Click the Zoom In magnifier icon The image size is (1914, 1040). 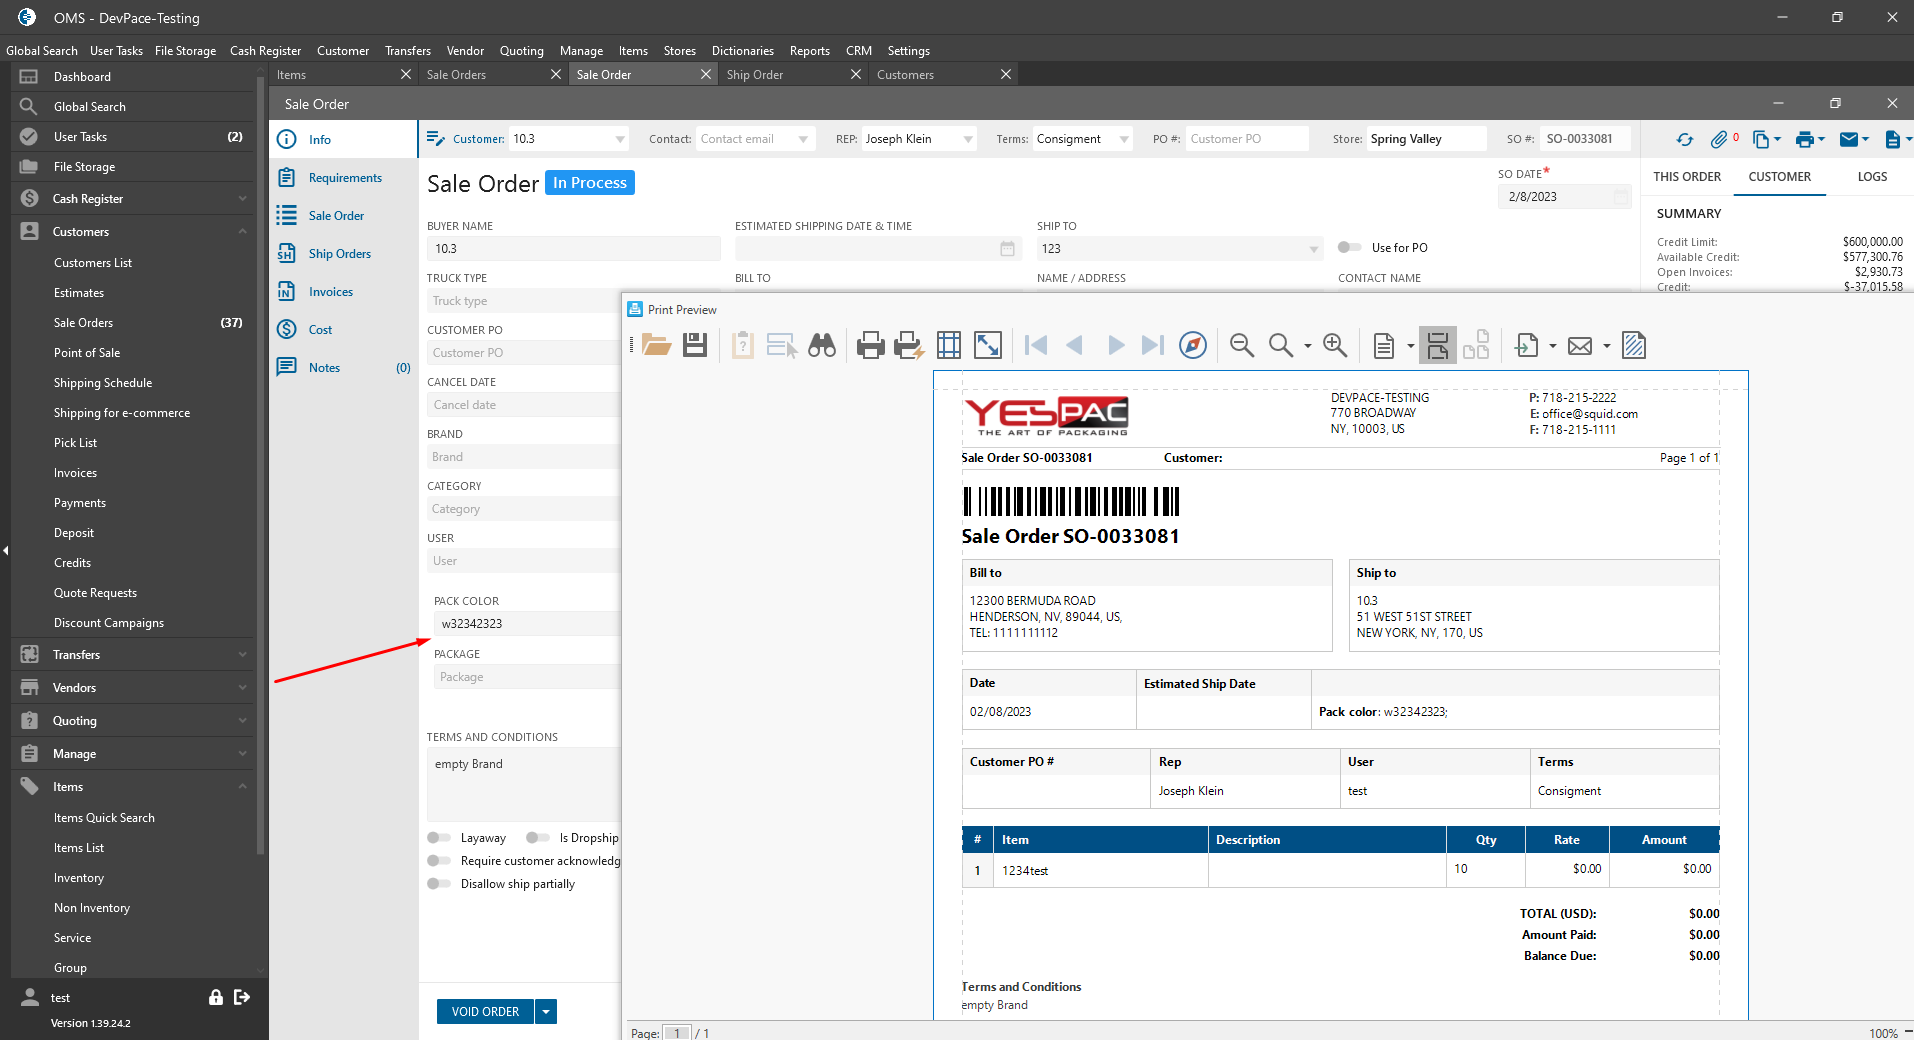pos(1335,346)
